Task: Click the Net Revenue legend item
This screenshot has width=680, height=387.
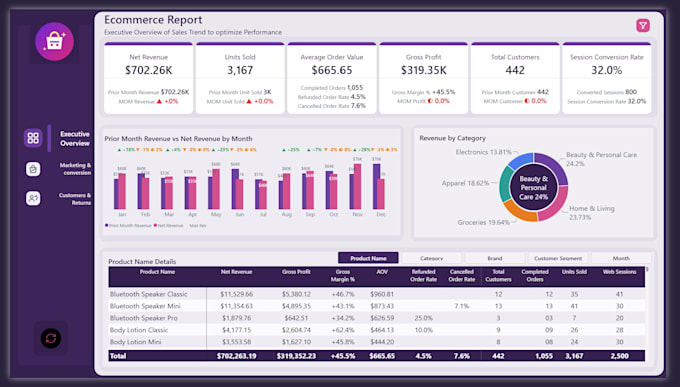Action: click(169, 226)
